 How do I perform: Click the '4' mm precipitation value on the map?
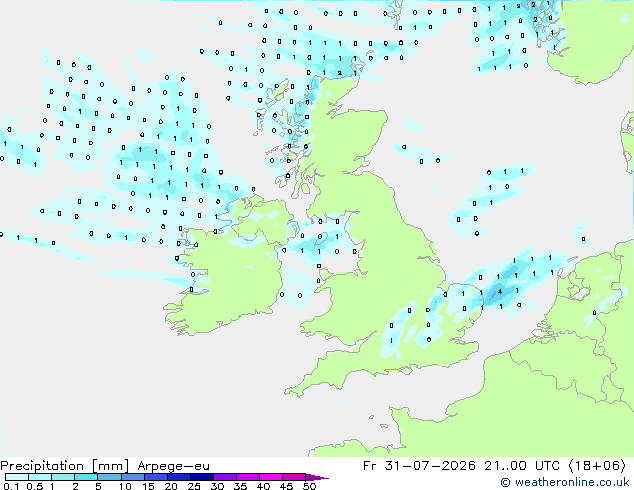(500, 291)
